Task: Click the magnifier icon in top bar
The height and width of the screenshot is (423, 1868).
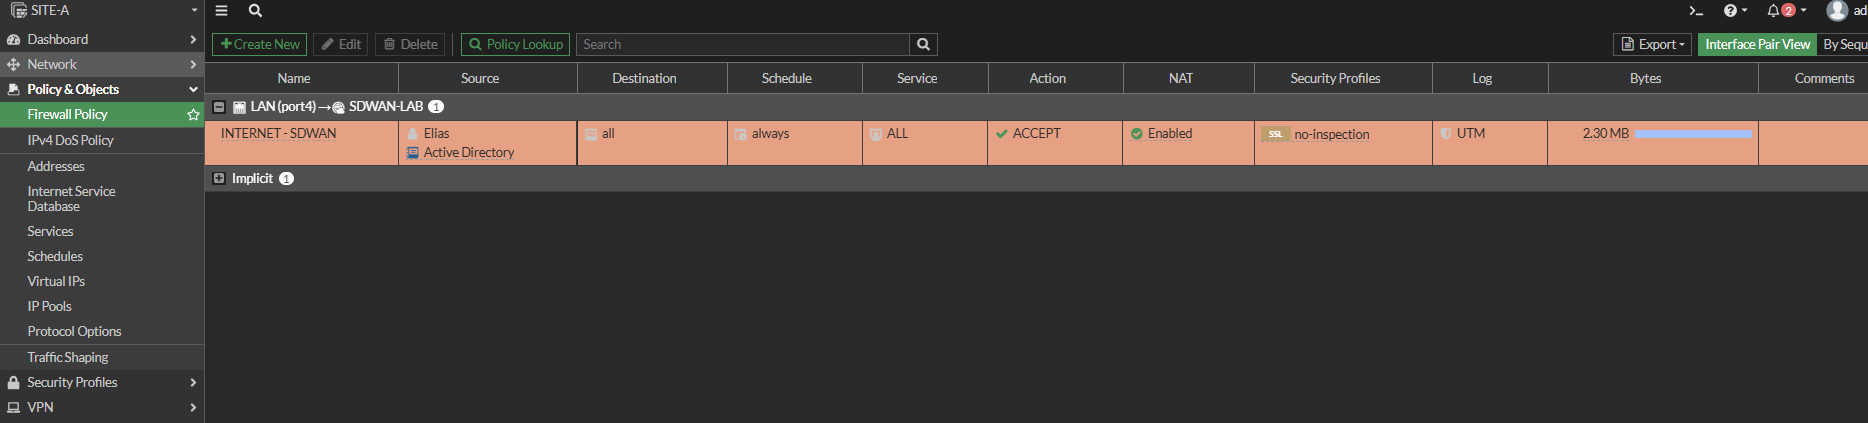Action: tap(255, 11)
